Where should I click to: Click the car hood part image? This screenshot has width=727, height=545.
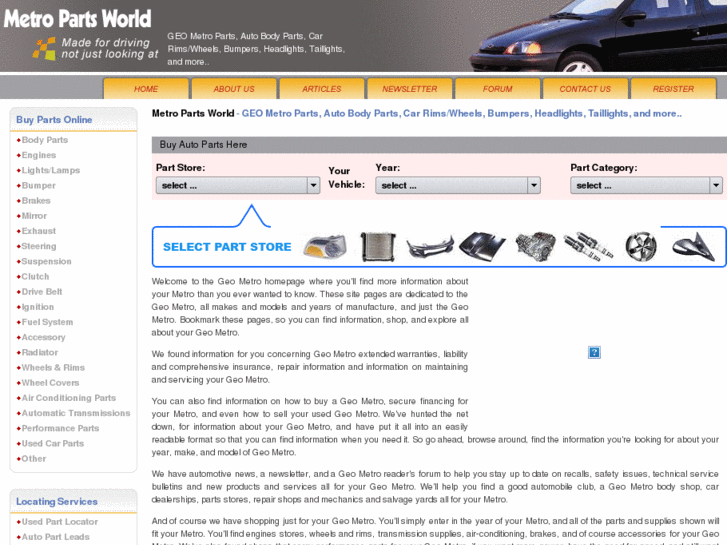pyautogui.click(x=482, y=247)
